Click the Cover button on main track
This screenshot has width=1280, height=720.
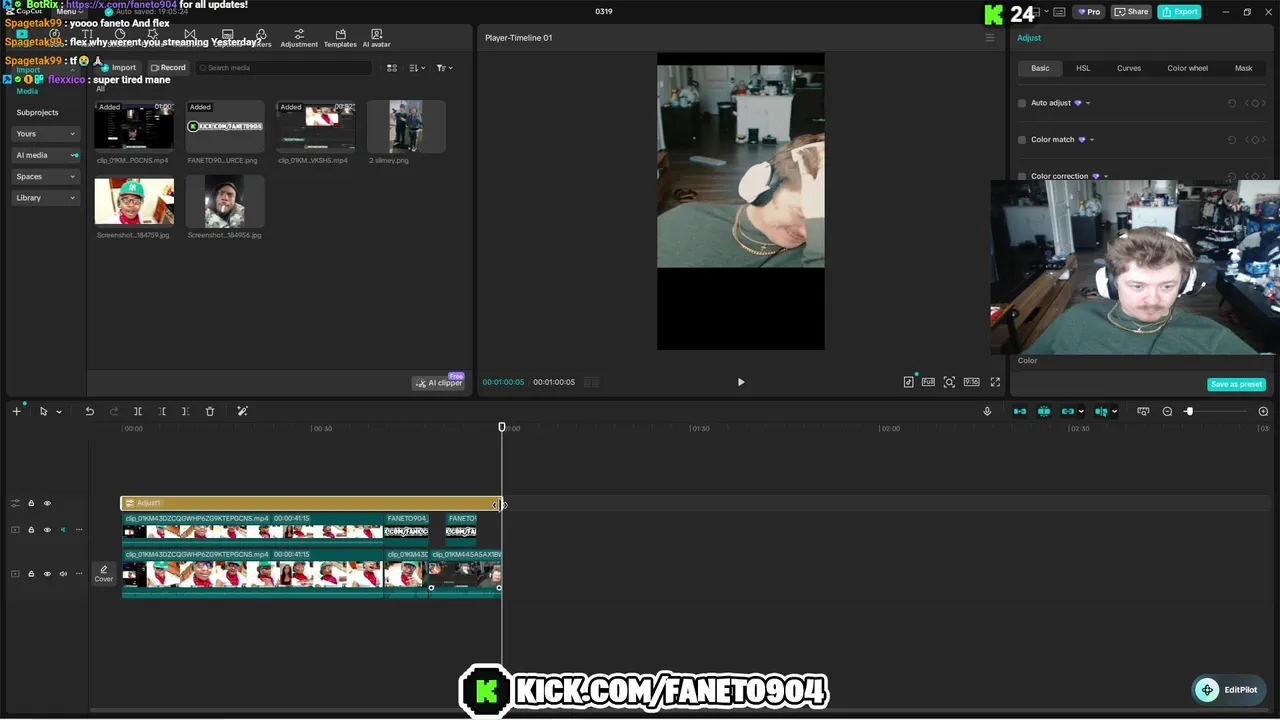click(x=104, y=574)
